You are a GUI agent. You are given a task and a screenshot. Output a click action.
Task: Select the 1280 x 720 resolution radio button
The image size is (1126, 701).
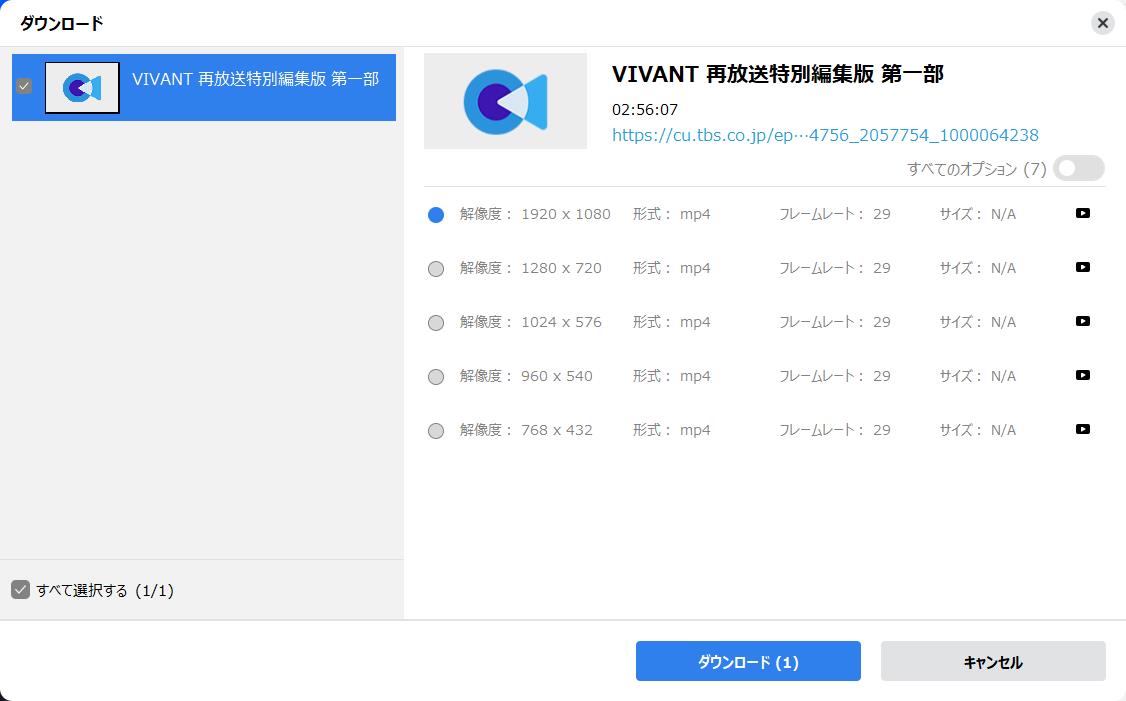pyautogui.click(x=436, y=269)
